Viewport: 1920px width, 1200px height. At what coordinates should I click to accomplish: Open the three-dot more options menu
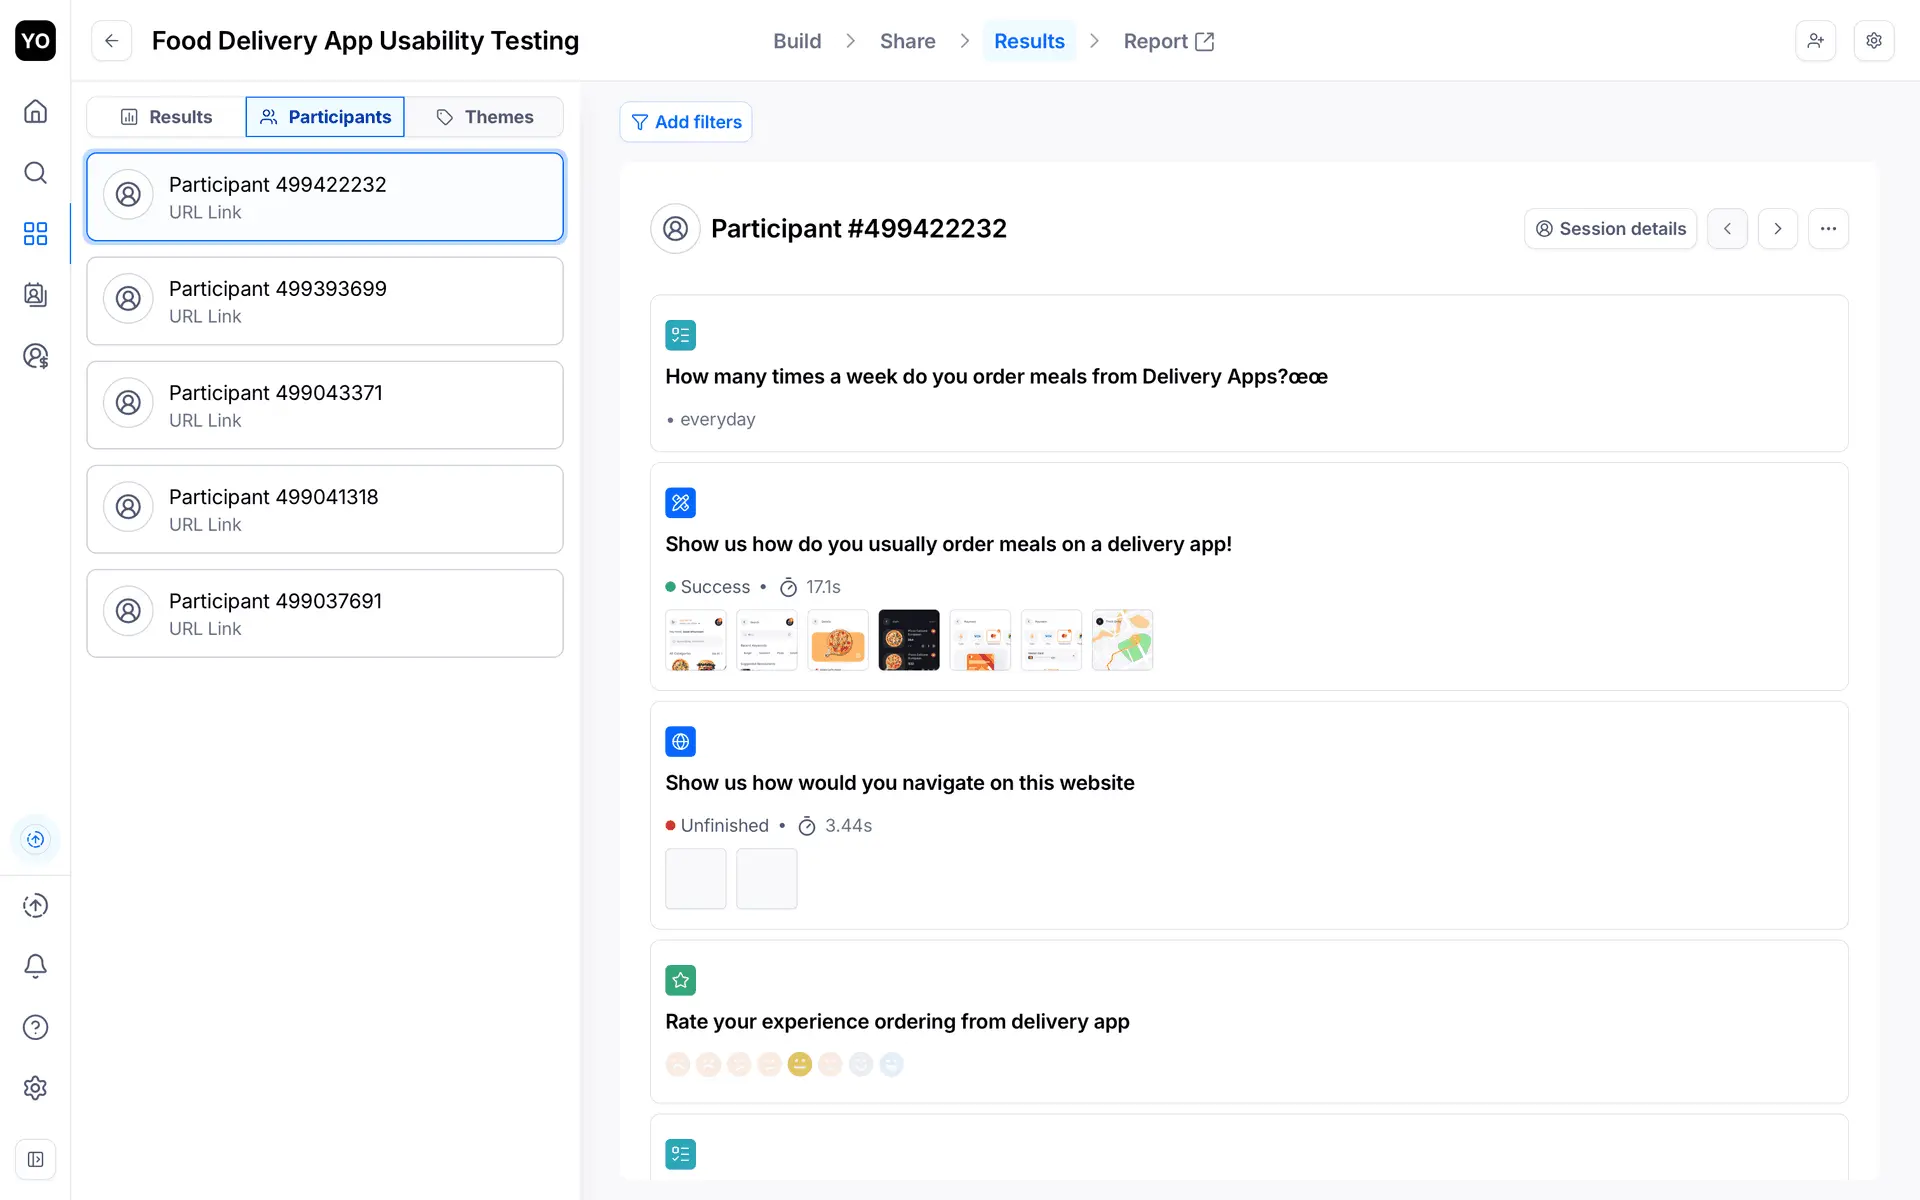(1828, 229)
